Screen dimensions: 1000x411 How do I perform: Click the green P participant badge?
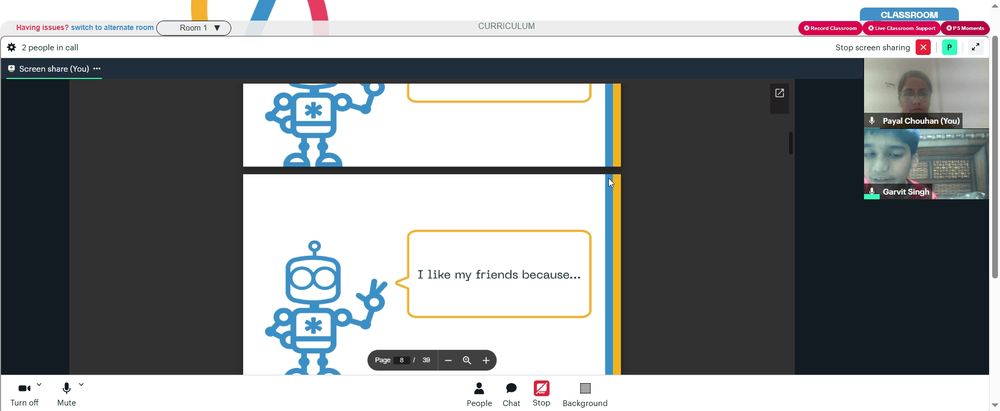click(x=950, y=47)
